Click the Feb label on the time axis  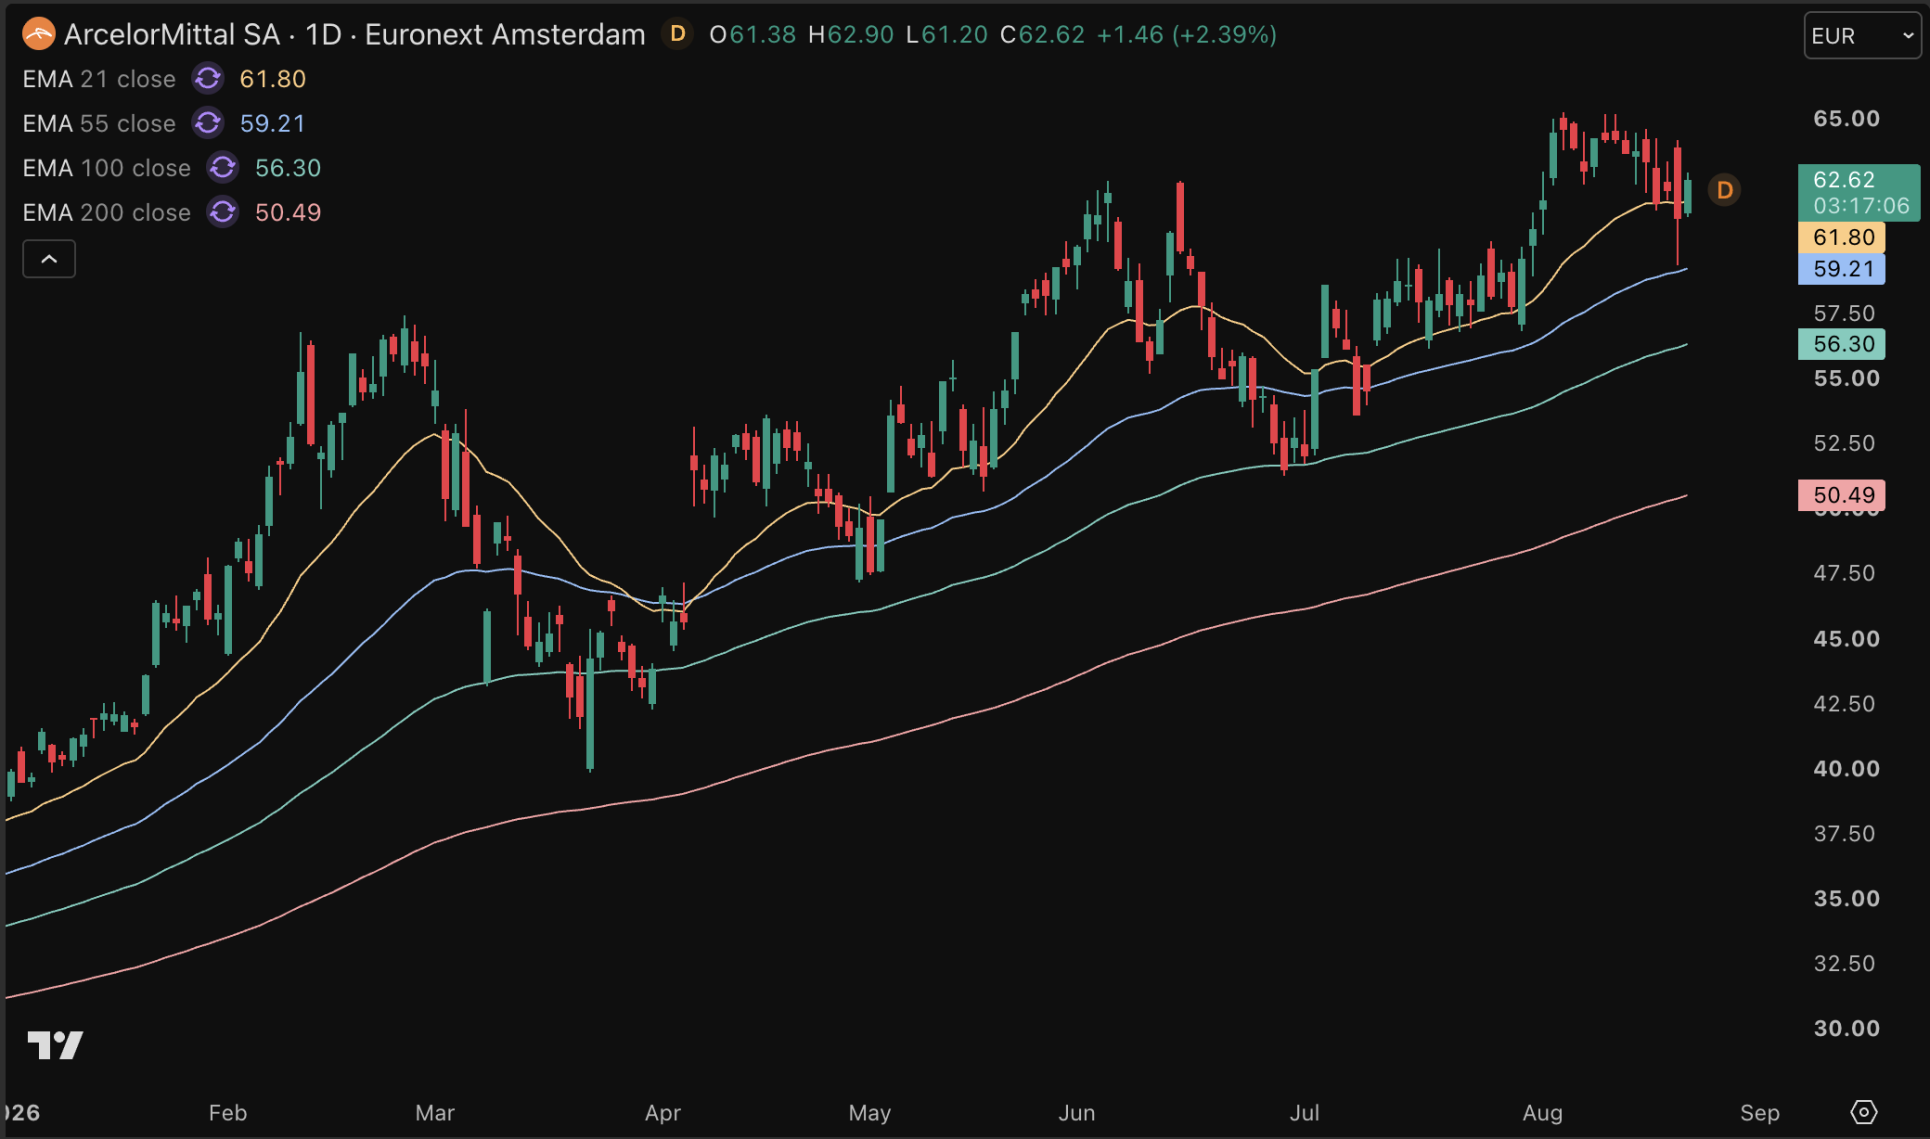point(228,1112)
